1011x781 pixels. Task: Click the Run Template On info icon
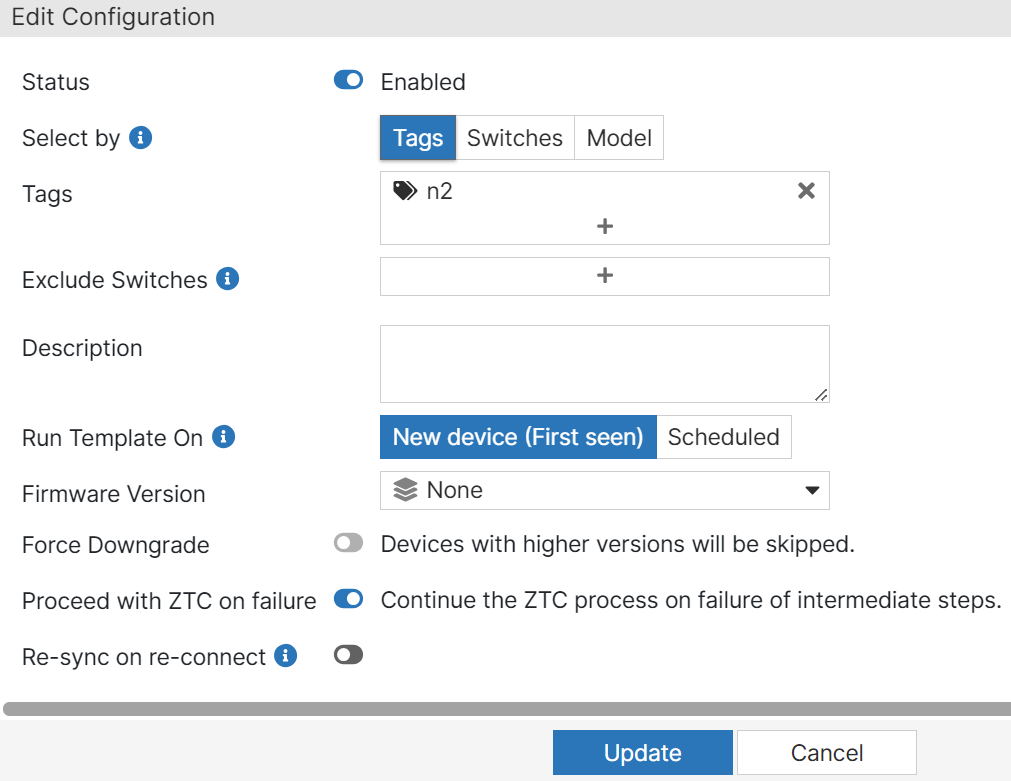click(224, 437)
